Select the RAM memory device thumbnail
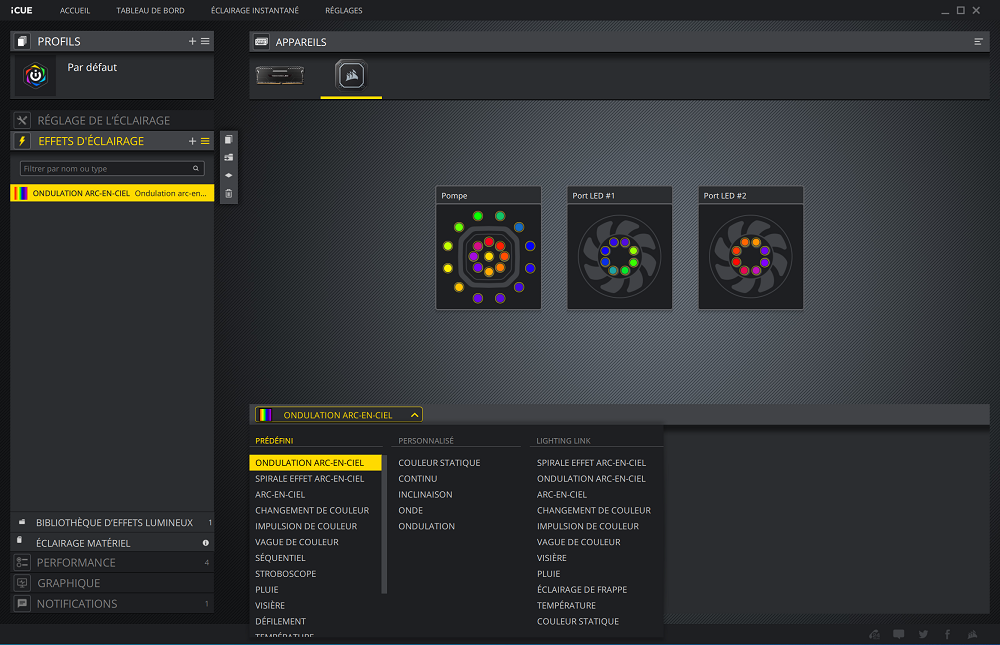1000x645 pixels. (280, 76)
